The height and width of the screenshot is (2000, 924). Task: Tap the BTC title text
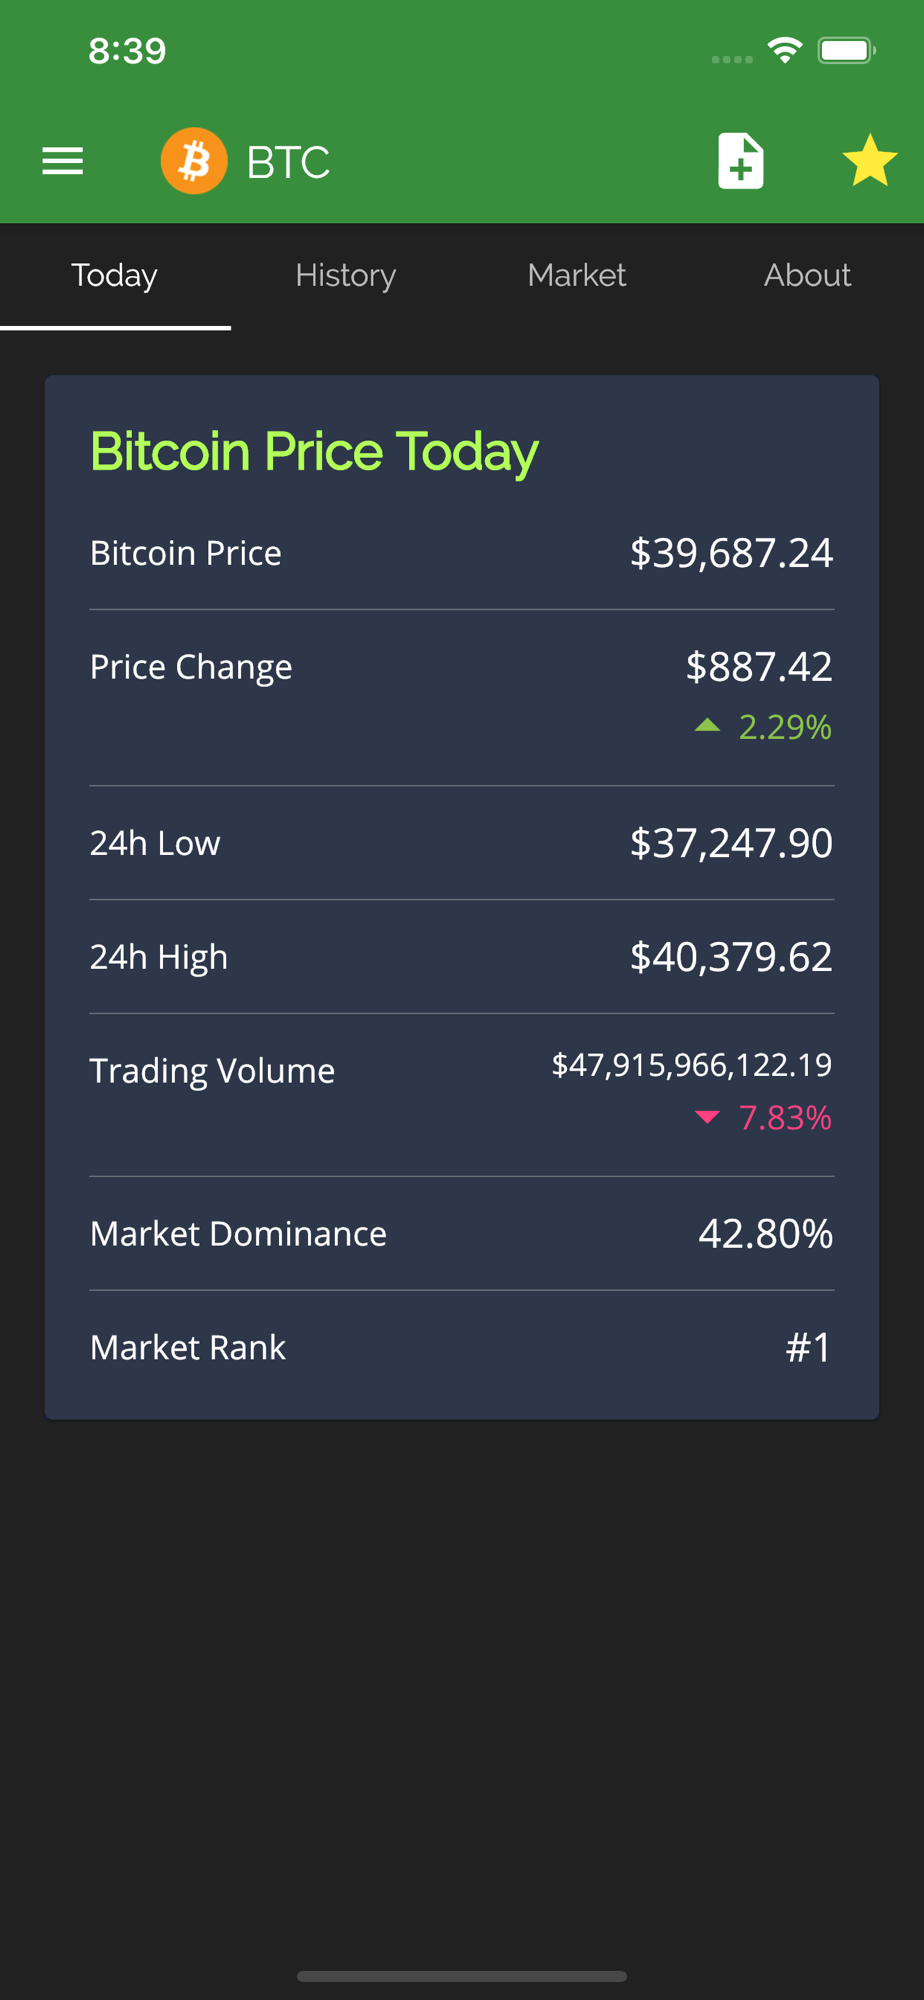coord(288,162)
